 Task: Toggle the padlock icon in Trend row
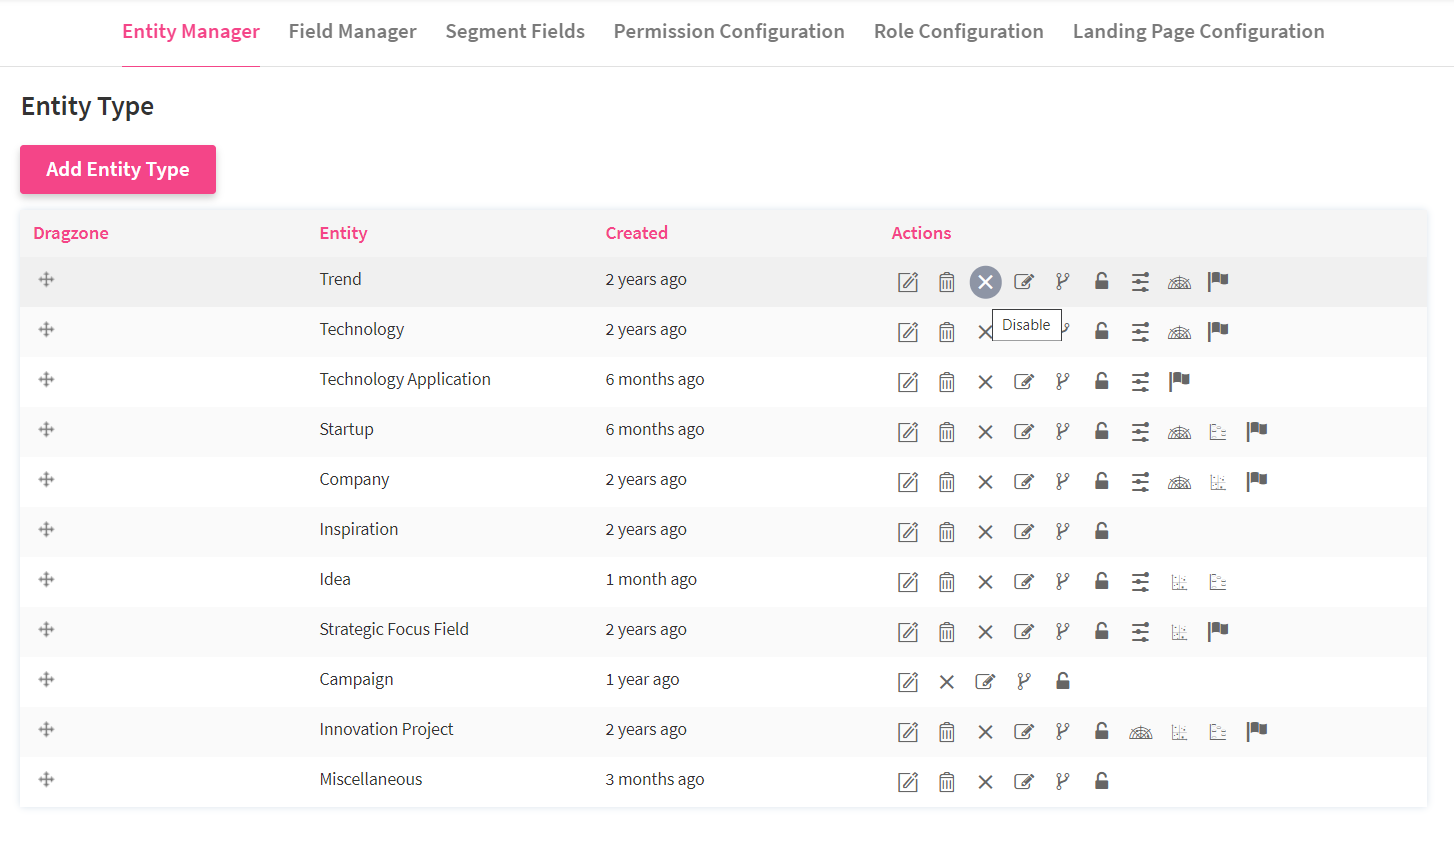[x=1101, y=281]
